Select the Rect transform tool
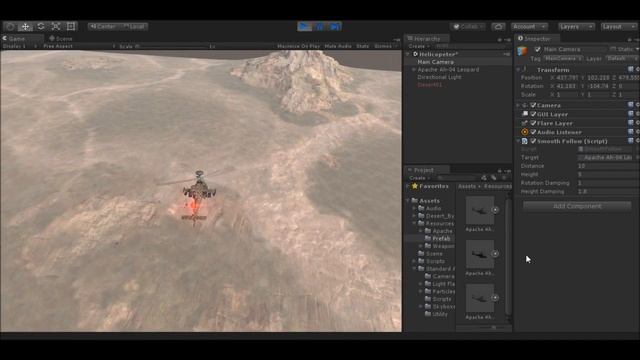640x360 pixels. [71, 27]
